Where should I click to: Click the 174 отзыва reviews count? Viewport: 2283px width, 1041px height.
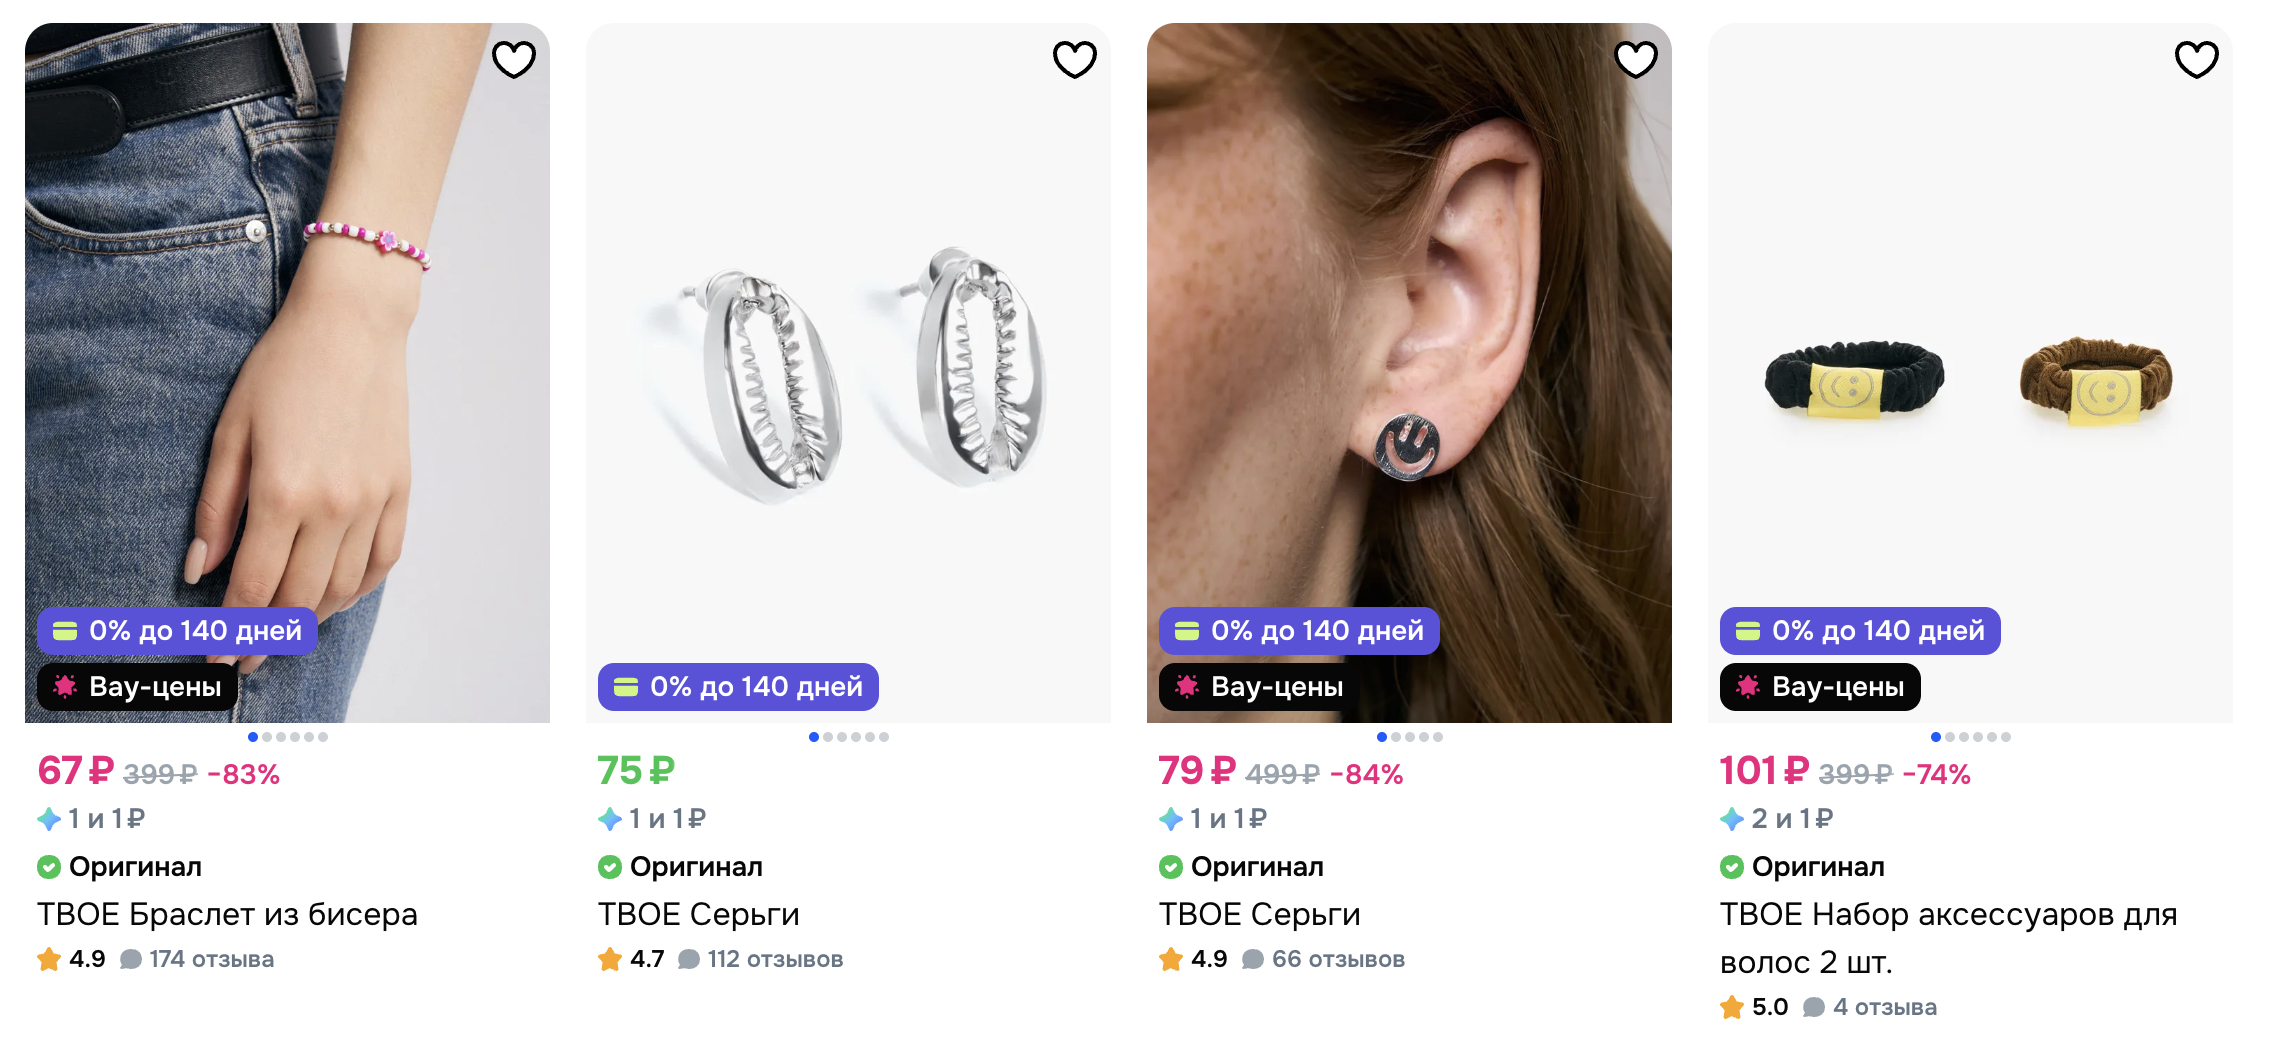tap(211, 959)
